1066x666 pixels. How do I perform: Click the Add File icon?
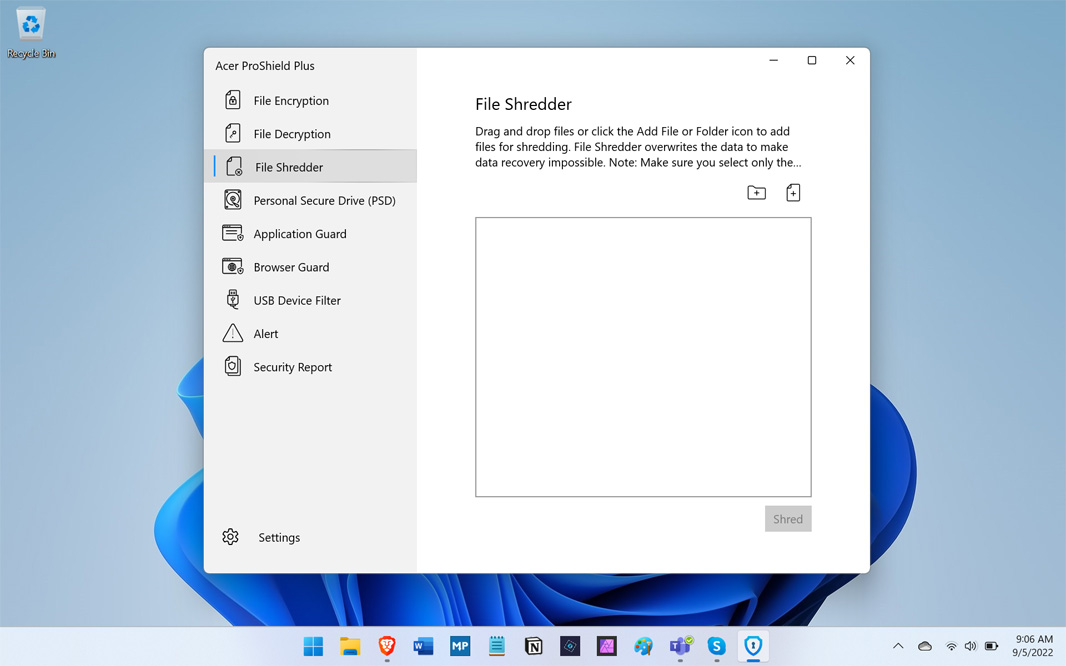(x=793, y=193)
